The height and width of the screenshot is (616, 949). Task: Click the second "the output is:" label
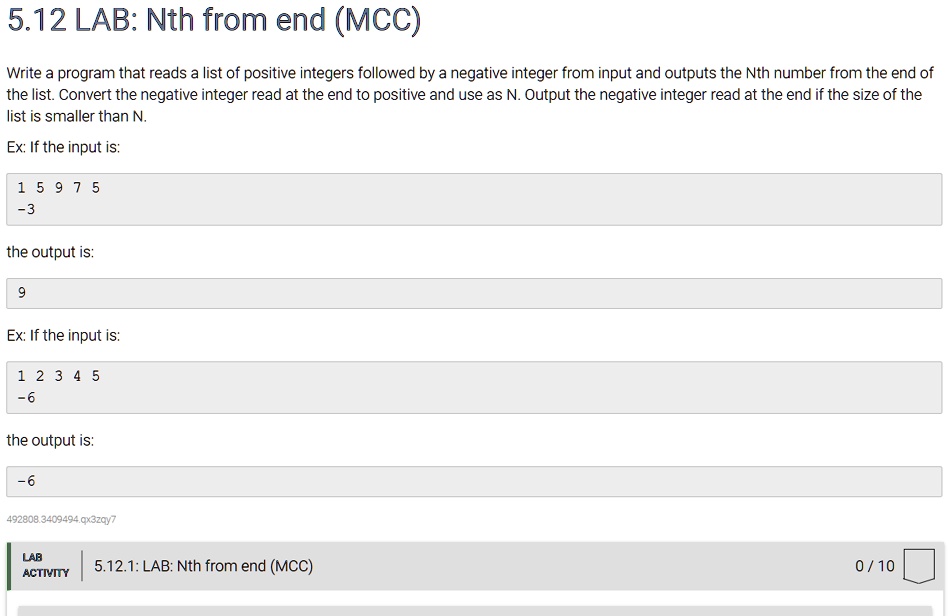pos(50,440)
